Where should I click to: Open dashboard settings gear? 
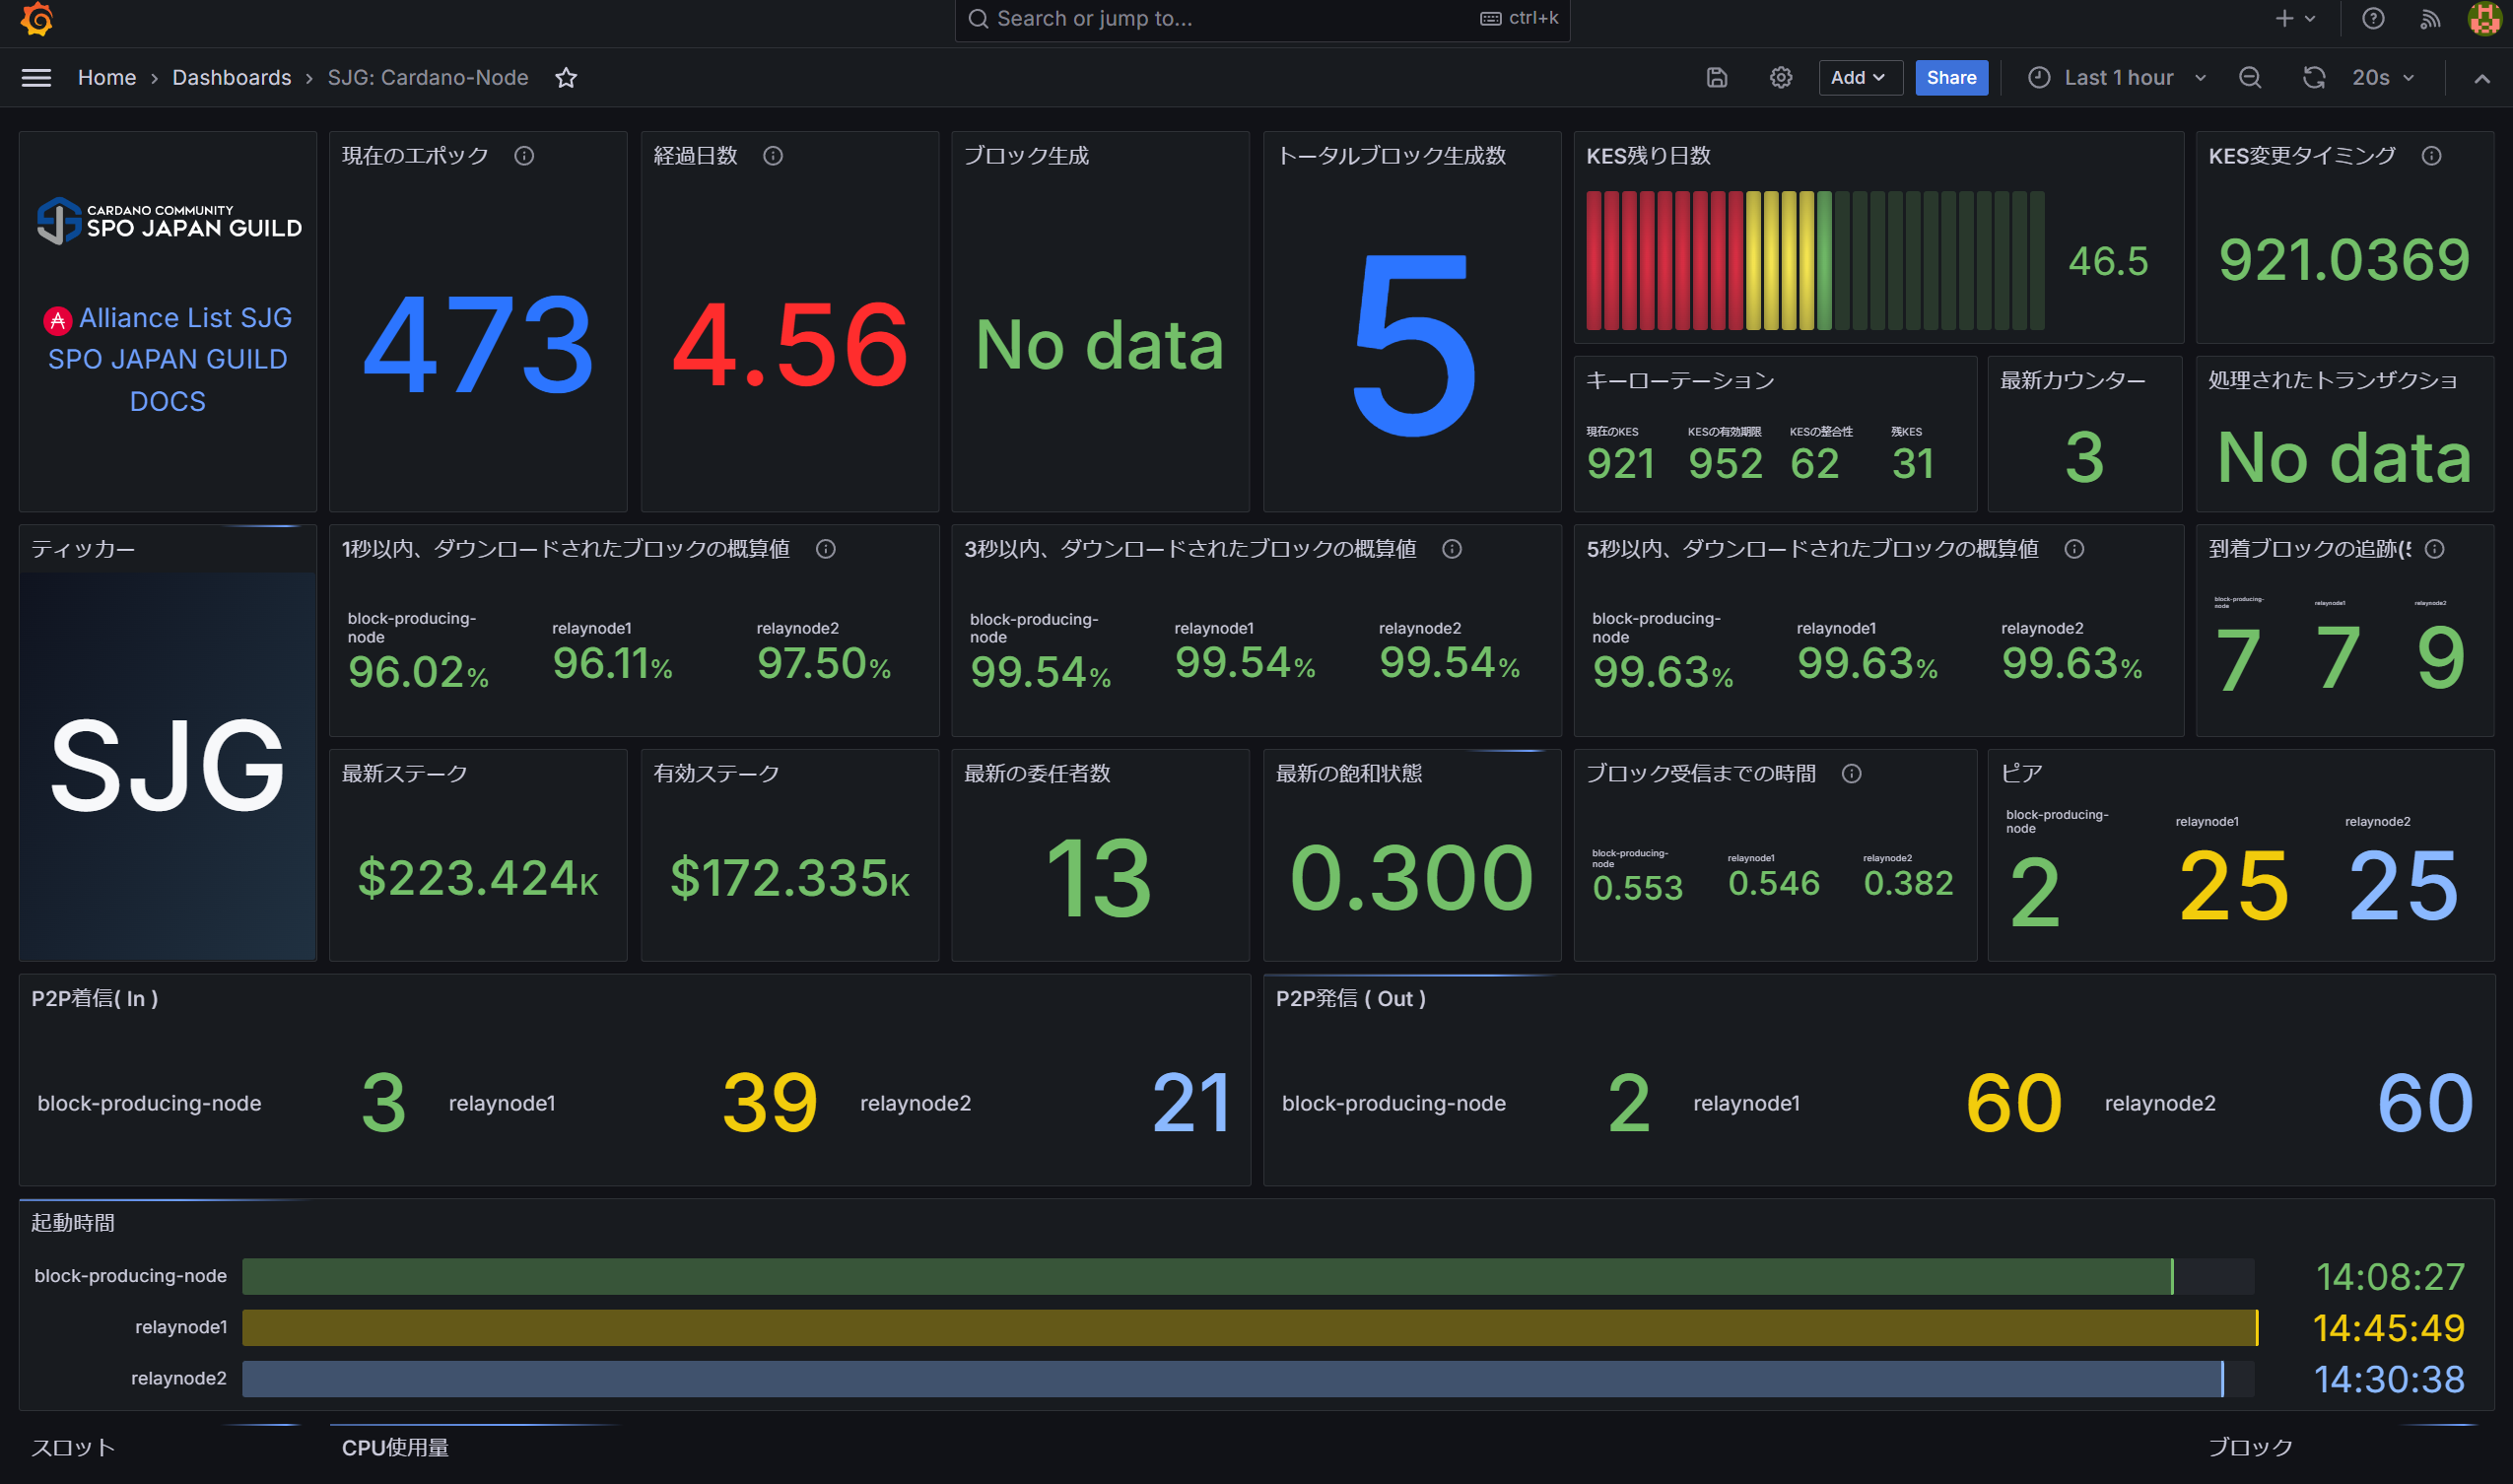(x=1781, y=78)
